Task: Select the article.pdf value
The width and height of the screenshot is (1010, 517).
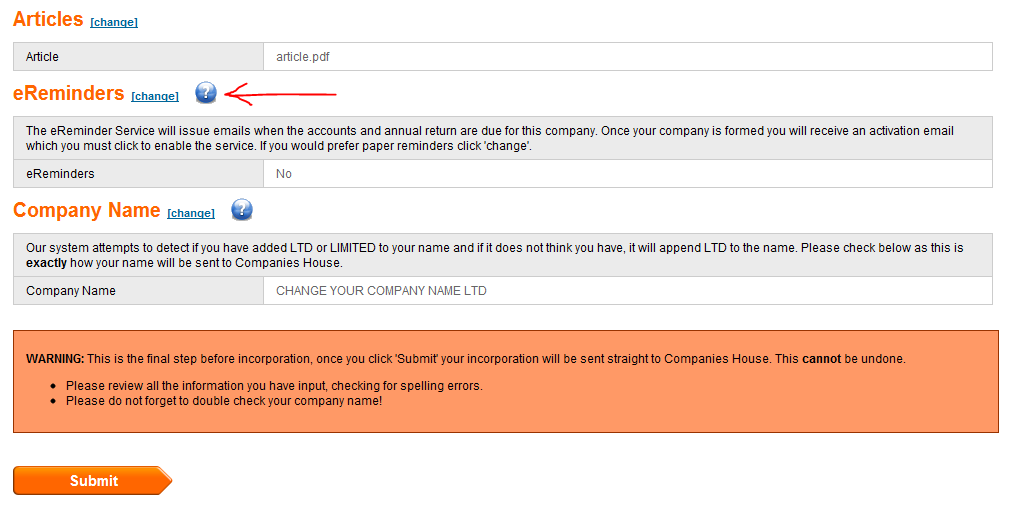Action: [303, 57]
